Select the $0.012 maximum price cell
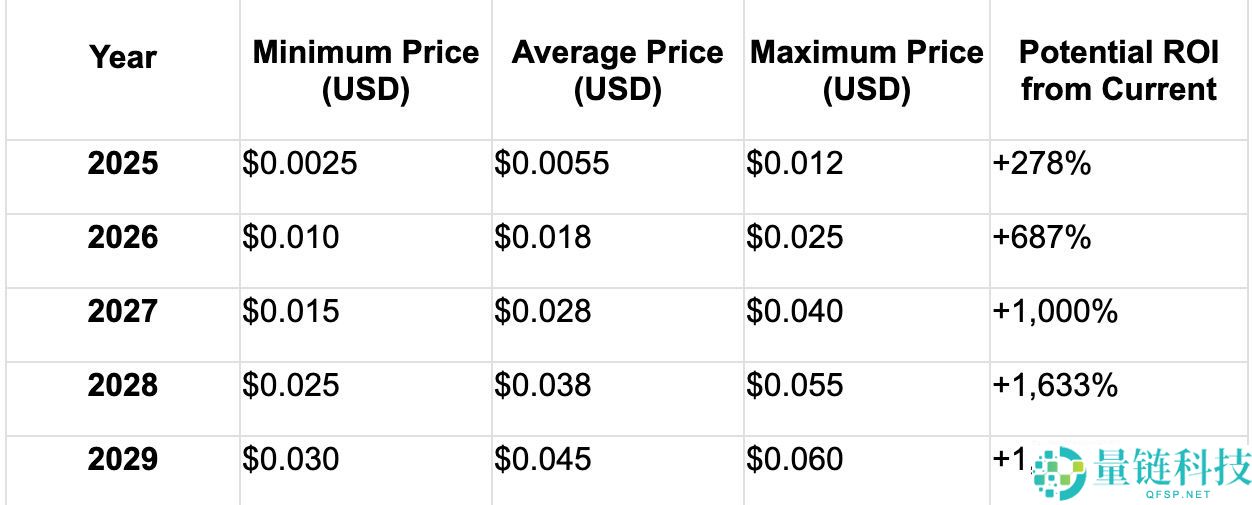The height and width of the screenshot is (505, 1252). [x=795, y=163]
